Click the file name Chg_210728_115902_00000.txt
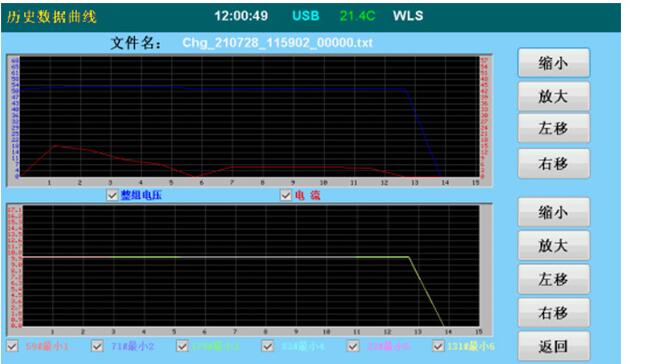Screen dimensions: 656x364 (277, 43)
